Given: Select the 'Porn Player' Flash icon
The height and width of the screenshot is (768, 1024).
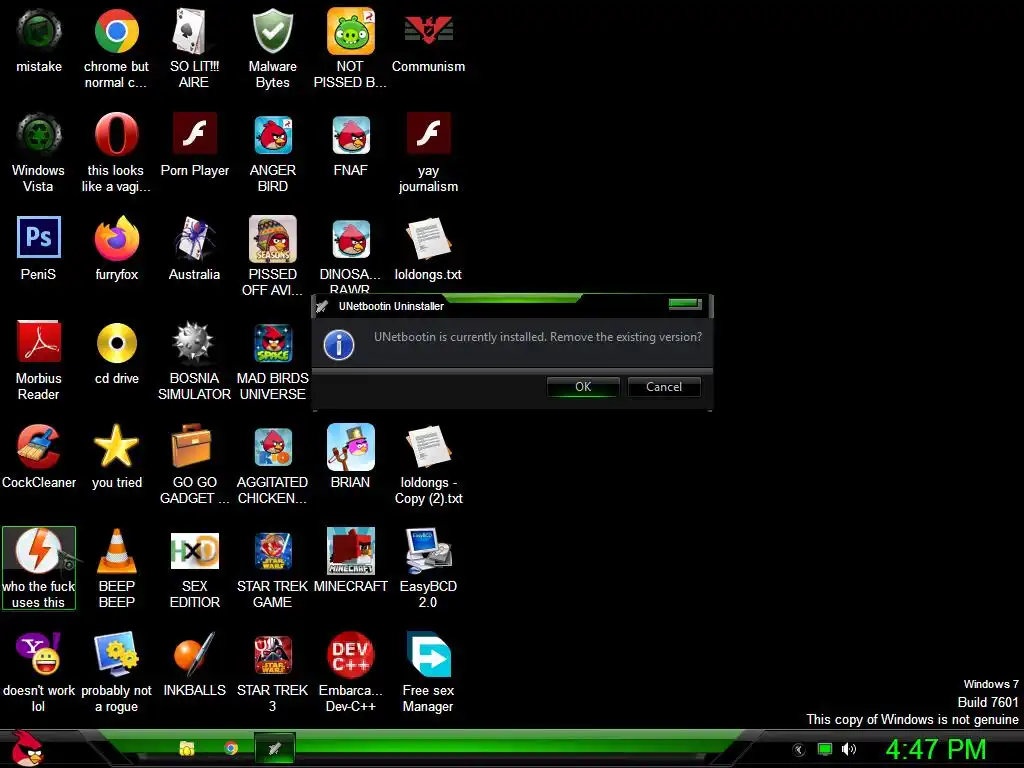Looking at the screenshot, I should click(x=194, y=135).
